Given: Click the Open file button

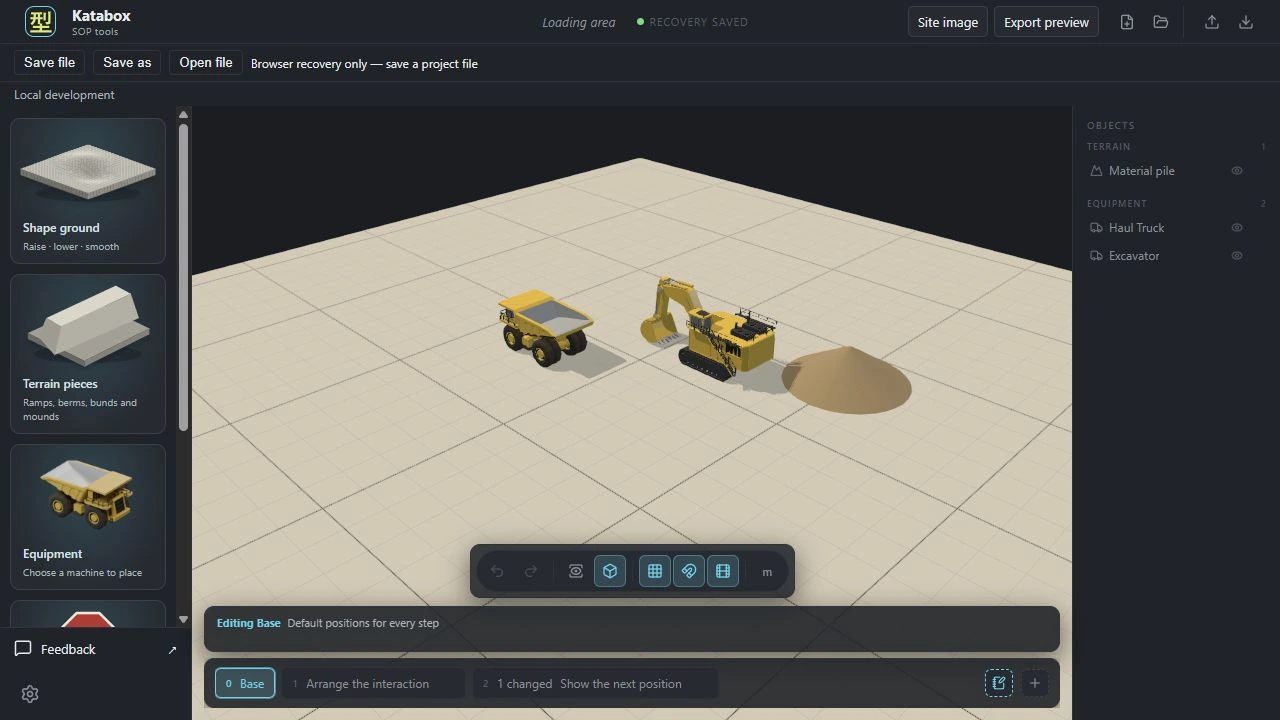Looking at the screenshot, I should pyautogui.click(x=206, y=62).
